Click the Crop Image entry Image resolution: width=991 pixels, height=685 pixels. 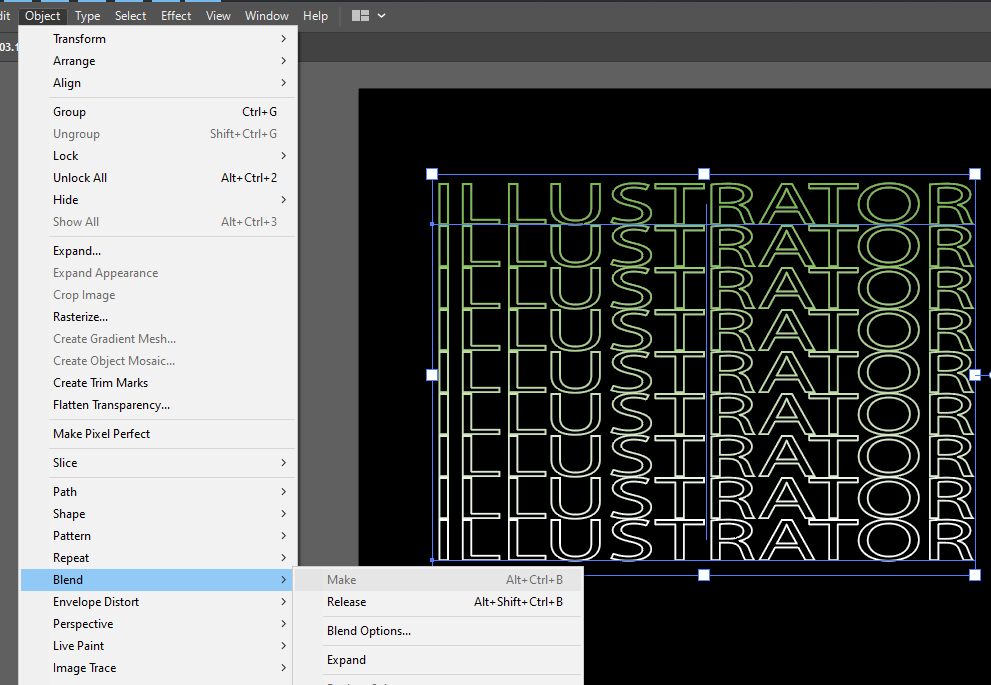(157, 295)
